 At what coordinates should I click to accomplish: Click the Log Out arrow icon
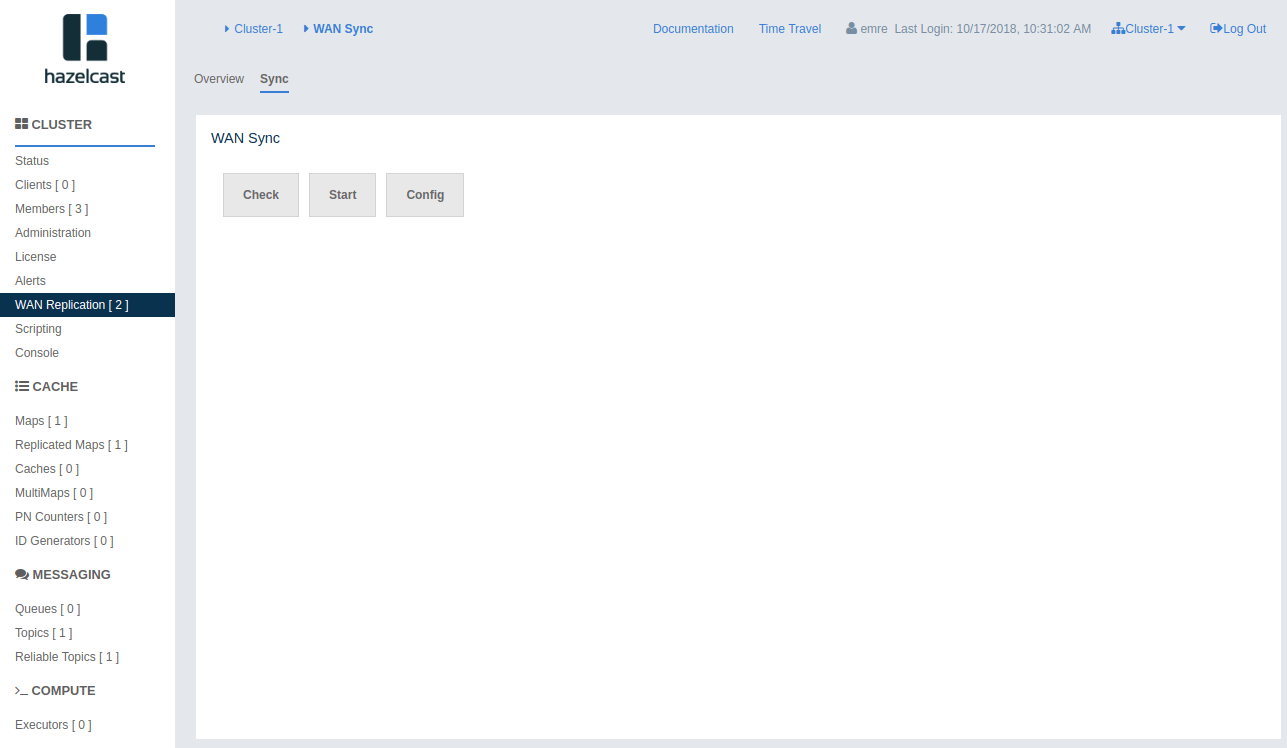[x=1216, y=29]
